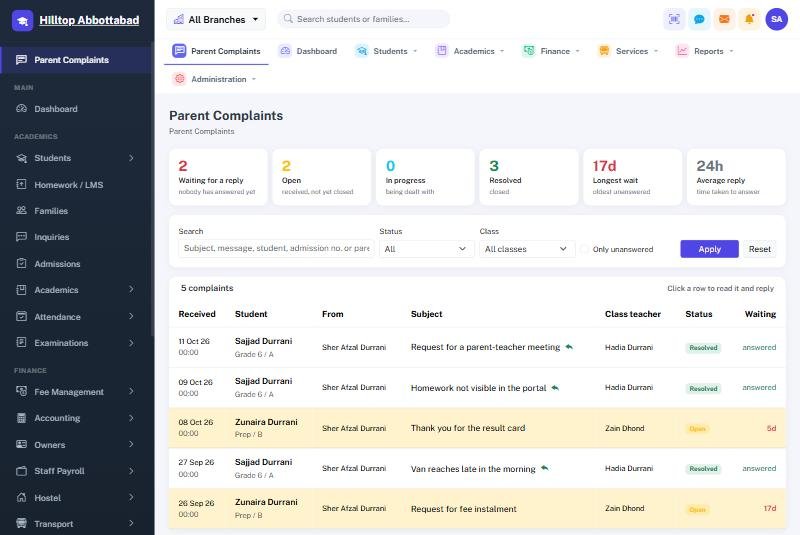Expand the Attendance sidebar chevron

click(131, 317)
